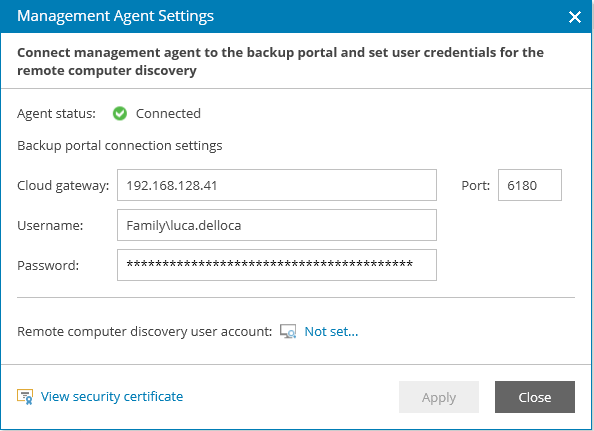Click the 'Backup portal connection settings' heading
The width and height of the screenshot is (594, 431).
120,146
